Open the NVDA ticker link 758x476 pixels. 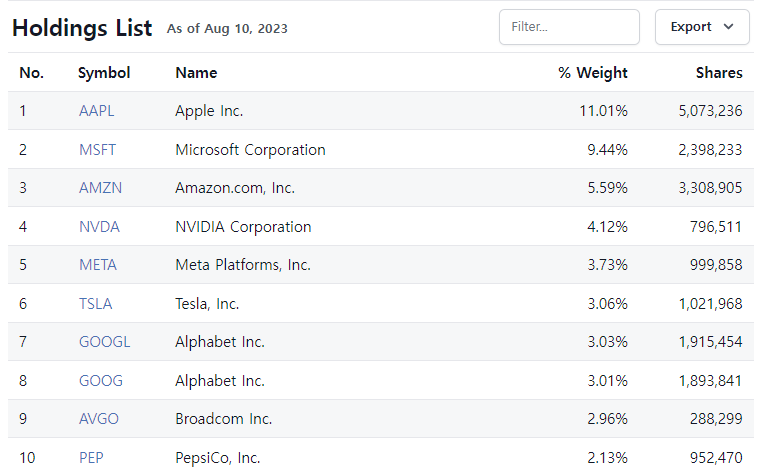click(x=99, y=227)
